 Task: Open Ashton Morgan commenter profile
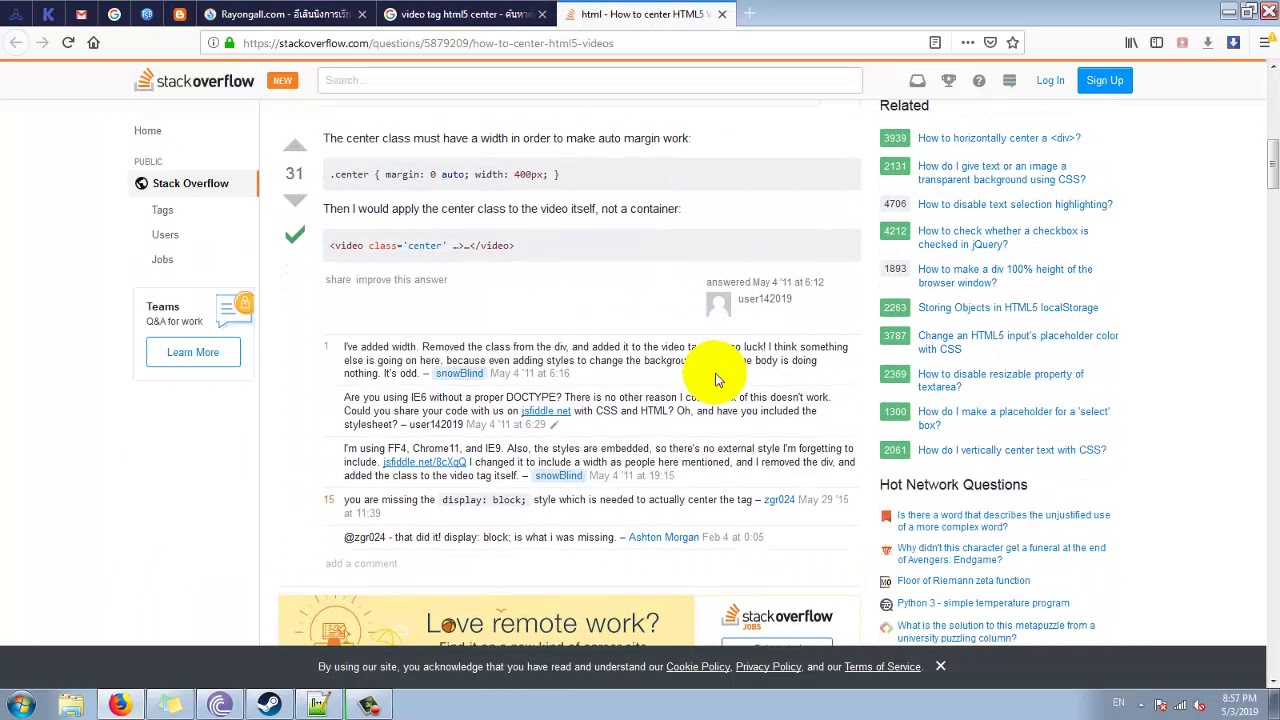pos(663,538)
